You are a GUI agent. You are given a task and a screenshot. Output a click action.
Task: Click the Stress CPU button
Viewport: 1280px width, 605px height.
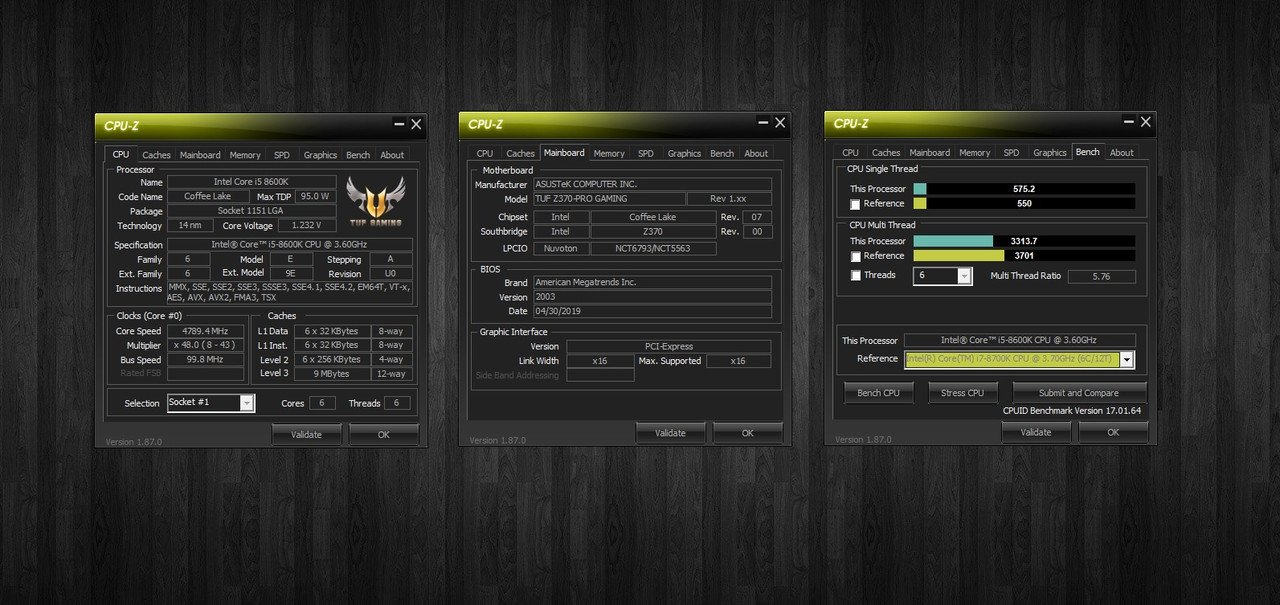[x=962, y=392]
